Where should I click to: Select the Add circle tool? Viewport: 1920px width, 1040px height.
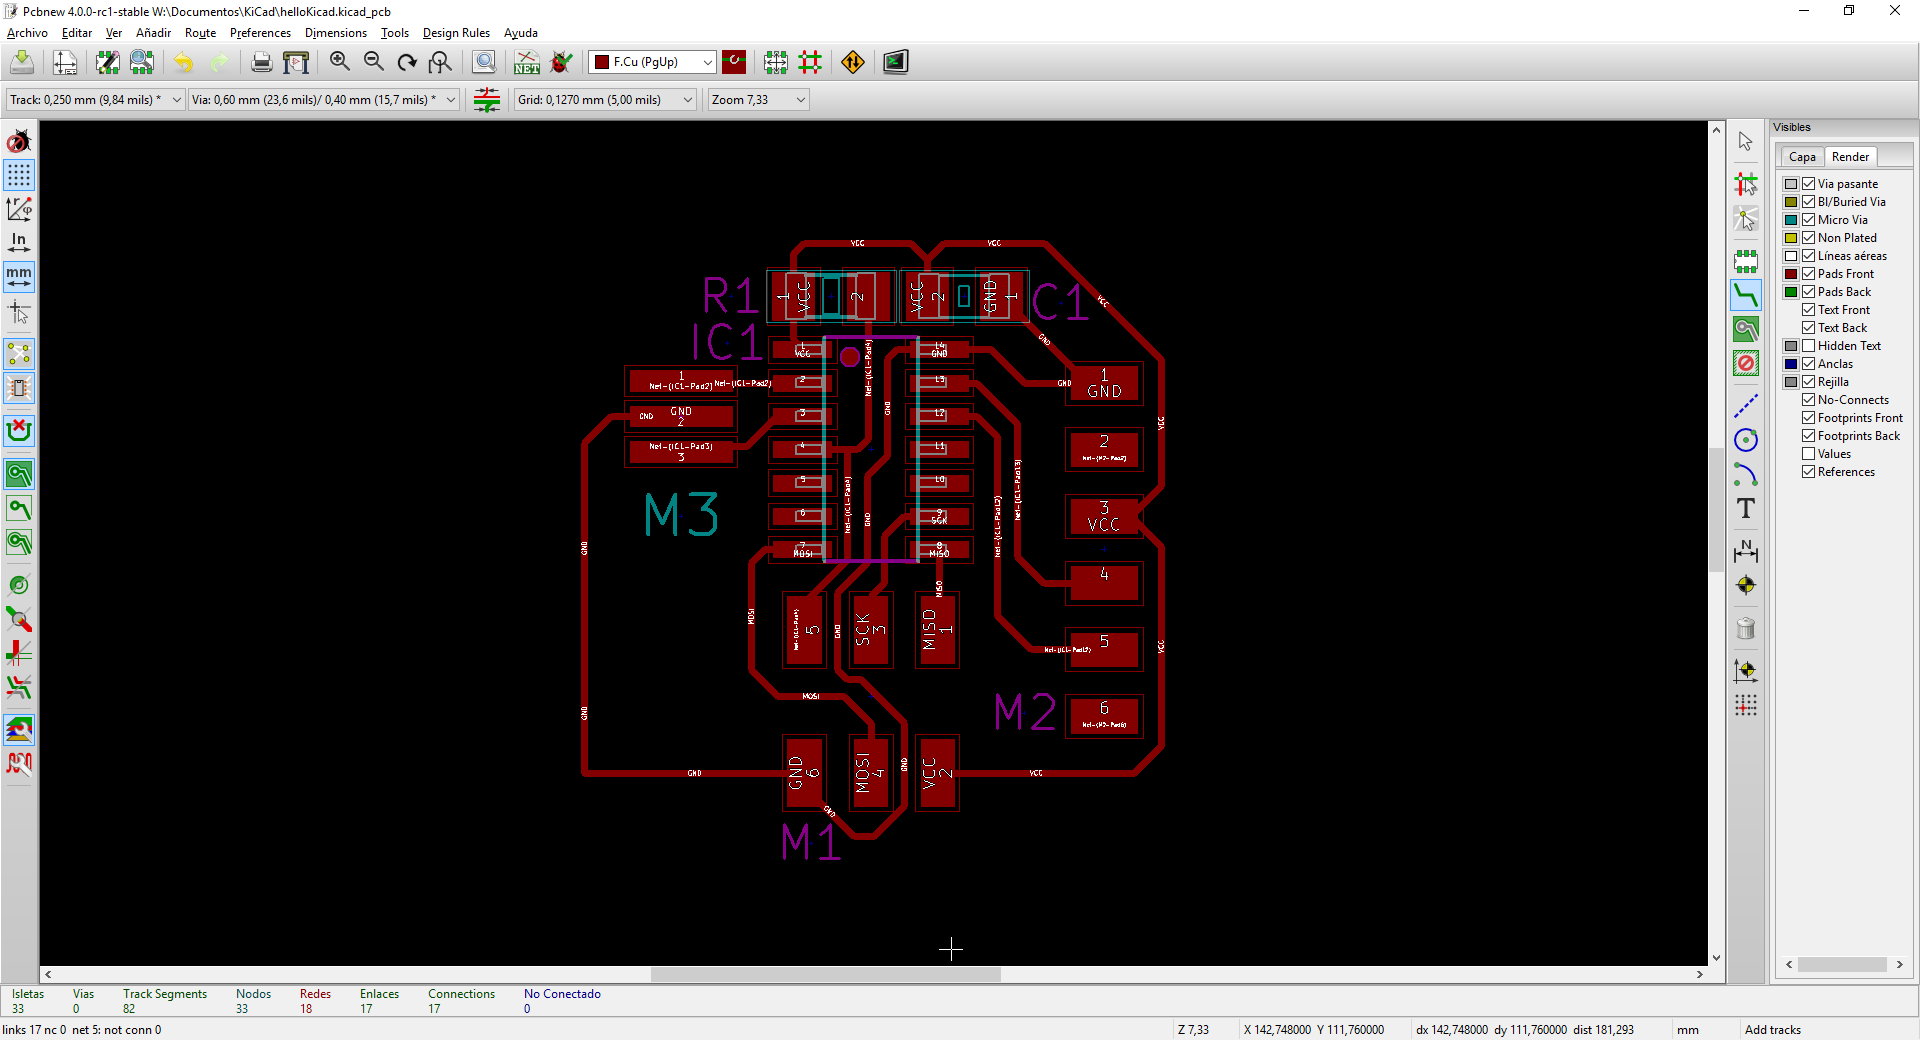click(1746, 440)
